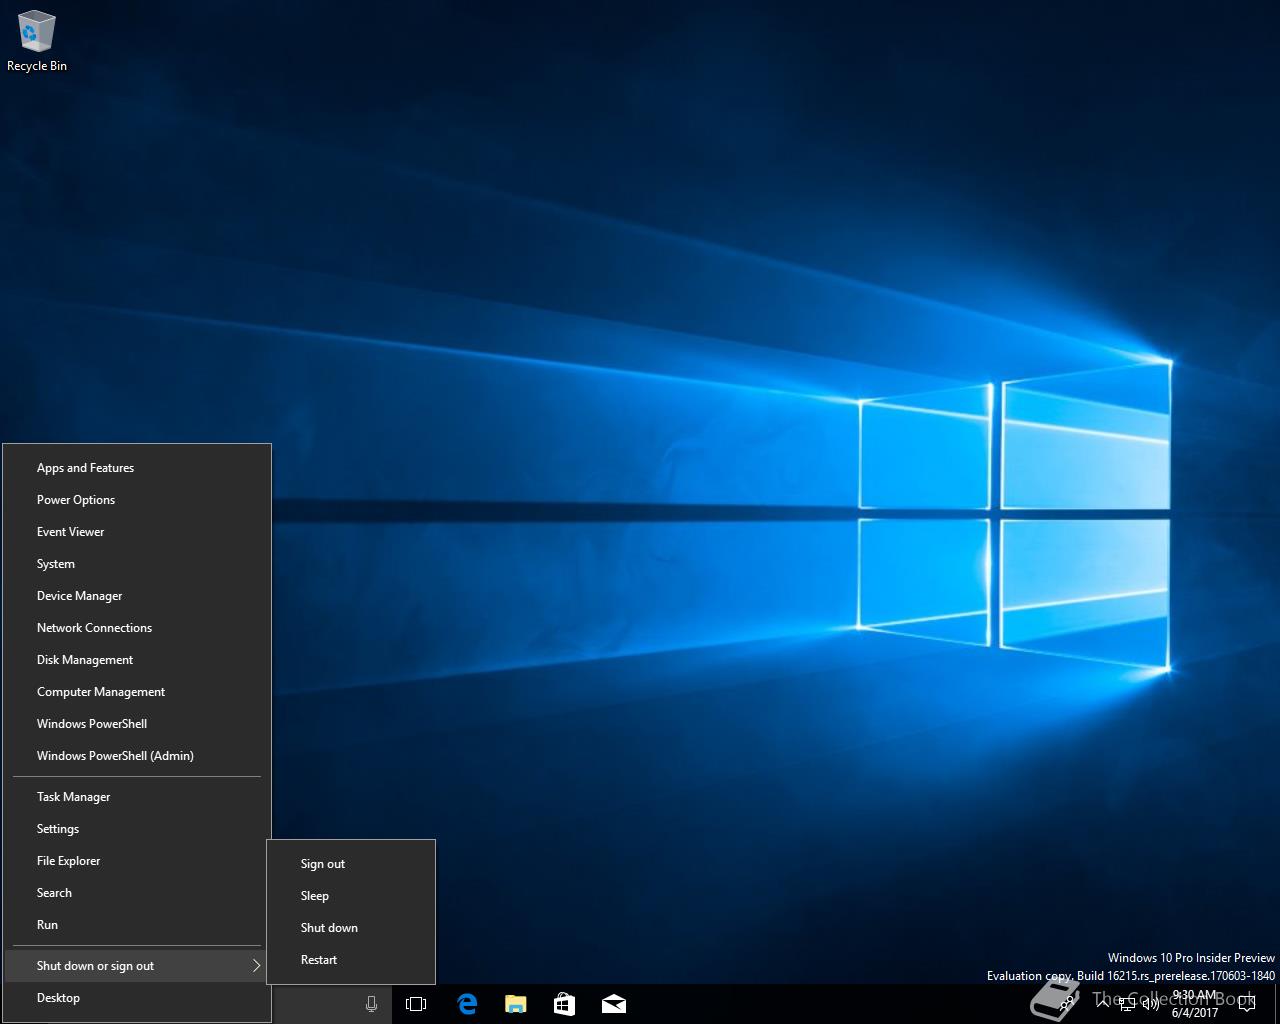Open Power Options

click(x=137, y=500)
